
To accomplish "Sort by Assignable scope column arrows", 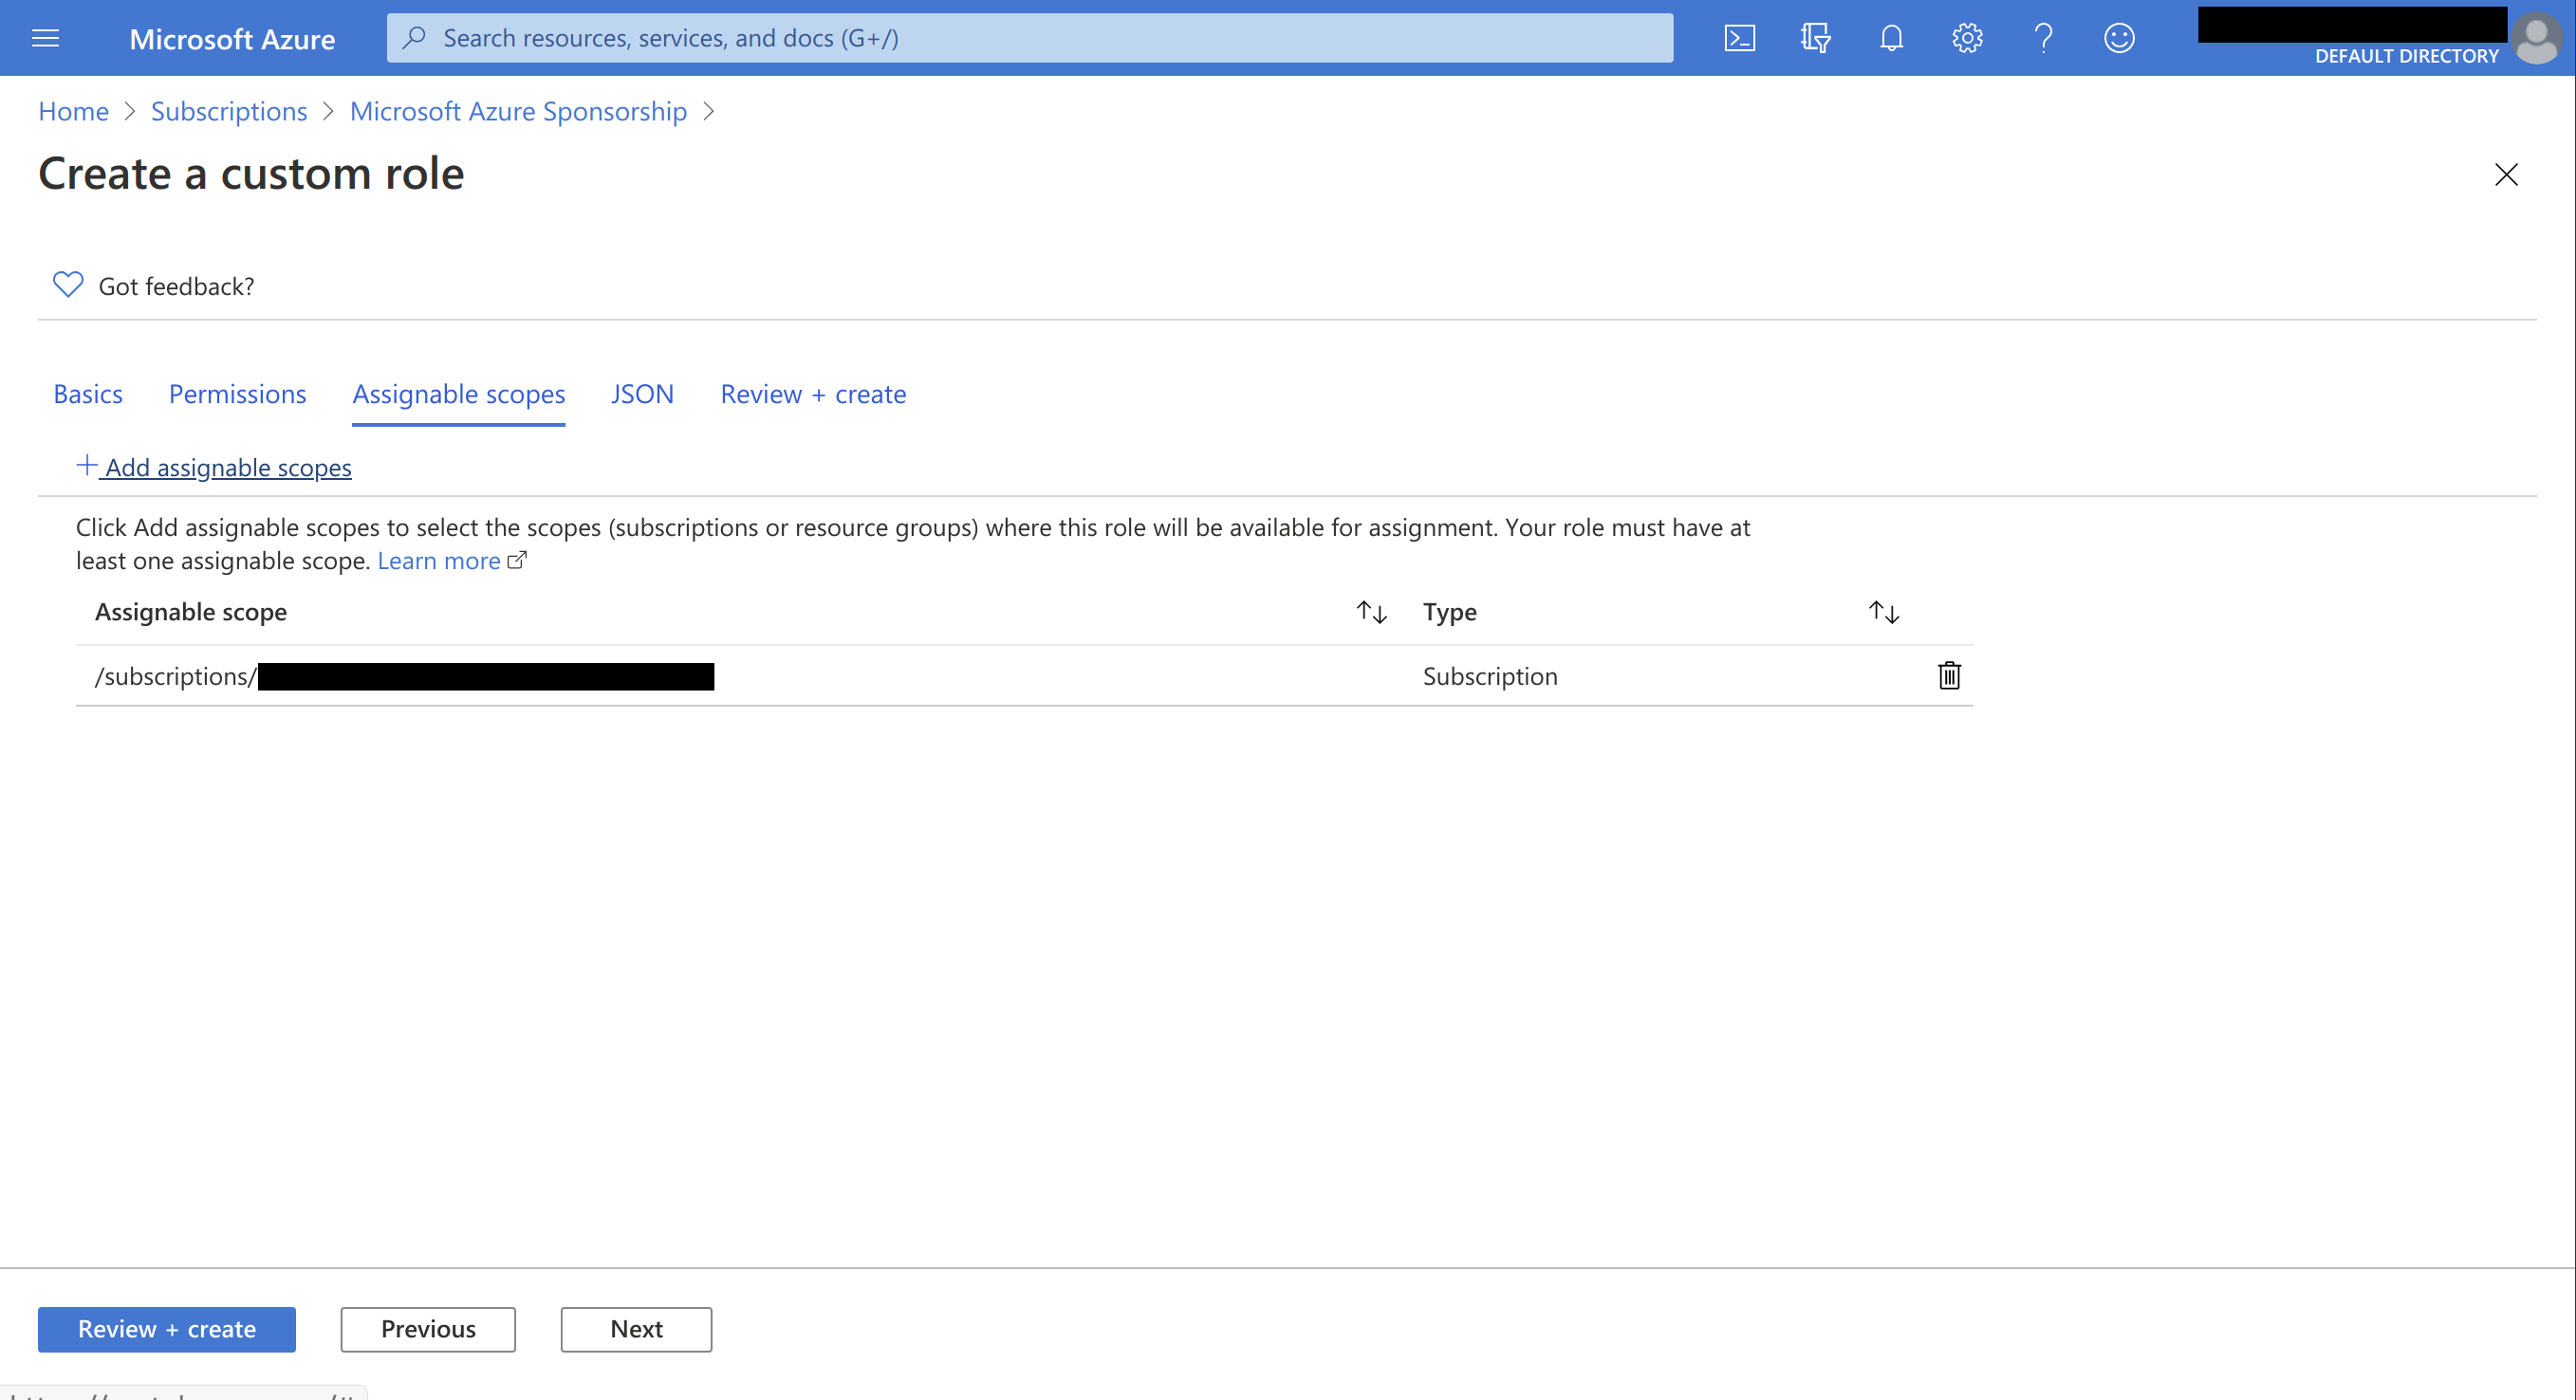I will click(1371, 612).
